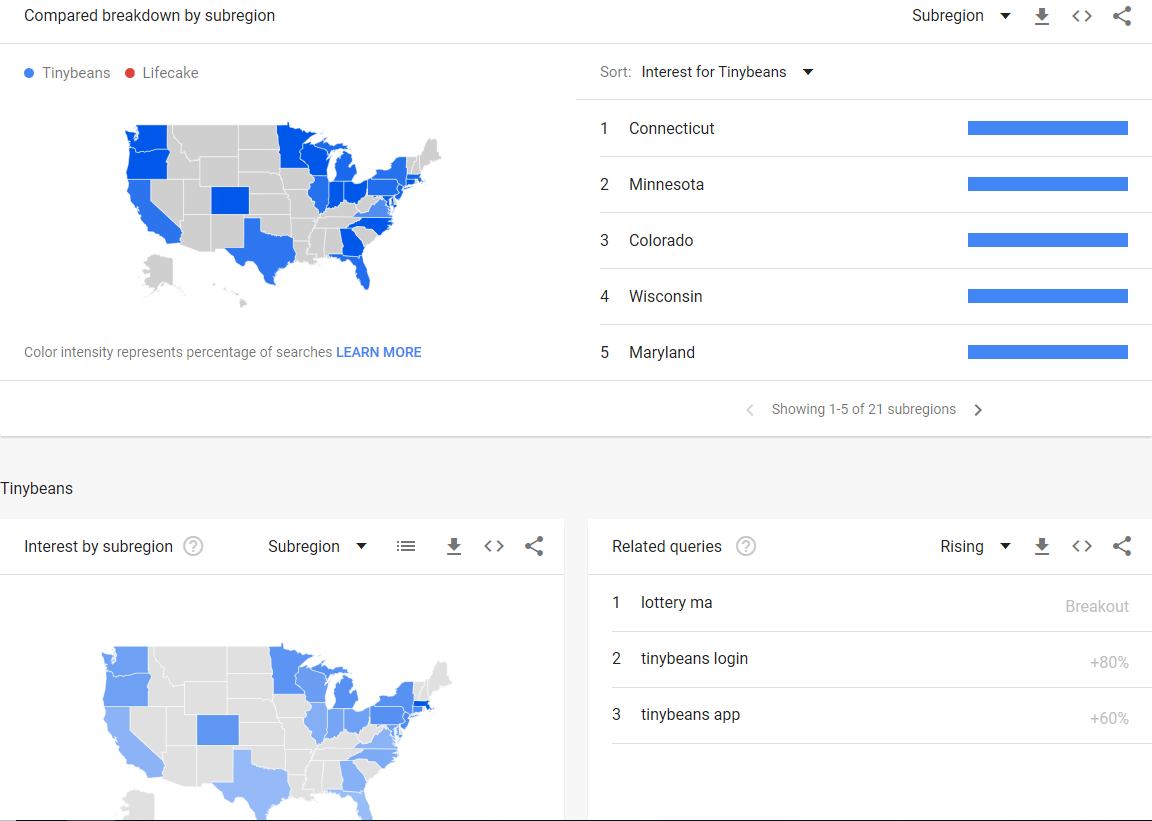Viewport: 1152px width, 821px height.
Task: Expand the Sort Interest for Tinybeans dropdown
Action: point(727,72)
